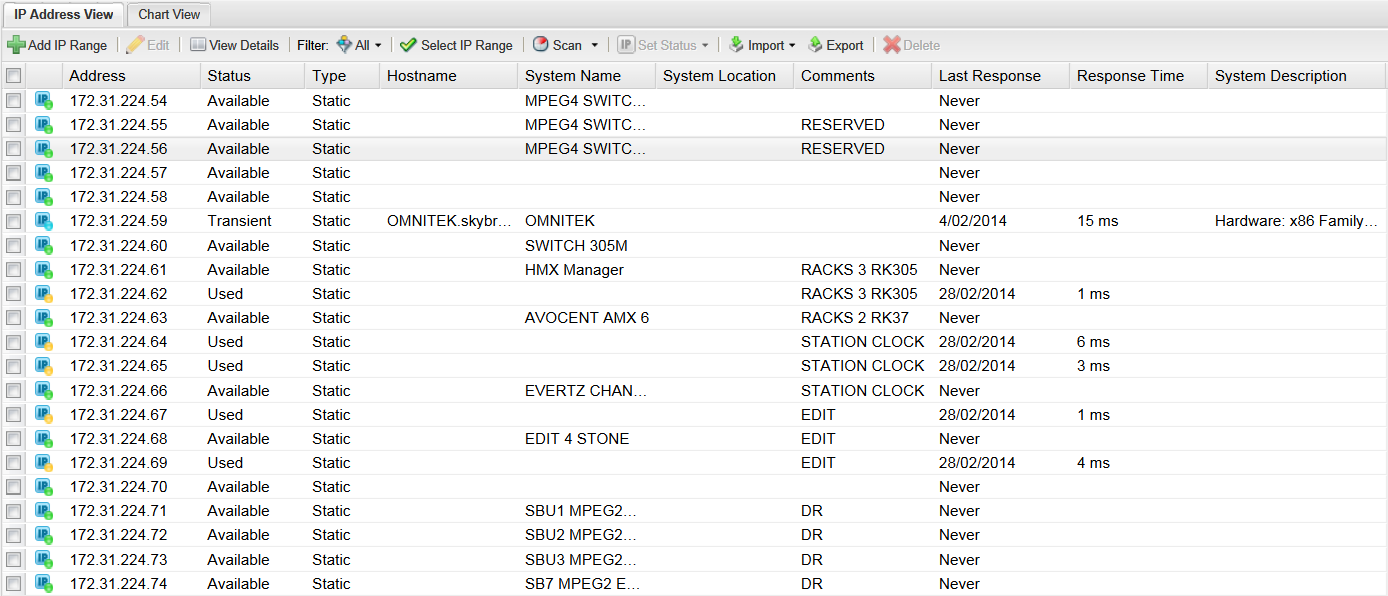Screen dimensions: 1388x596
Task: Open the Set Status dropdown arrow
Action: click(x=705, y=46)
